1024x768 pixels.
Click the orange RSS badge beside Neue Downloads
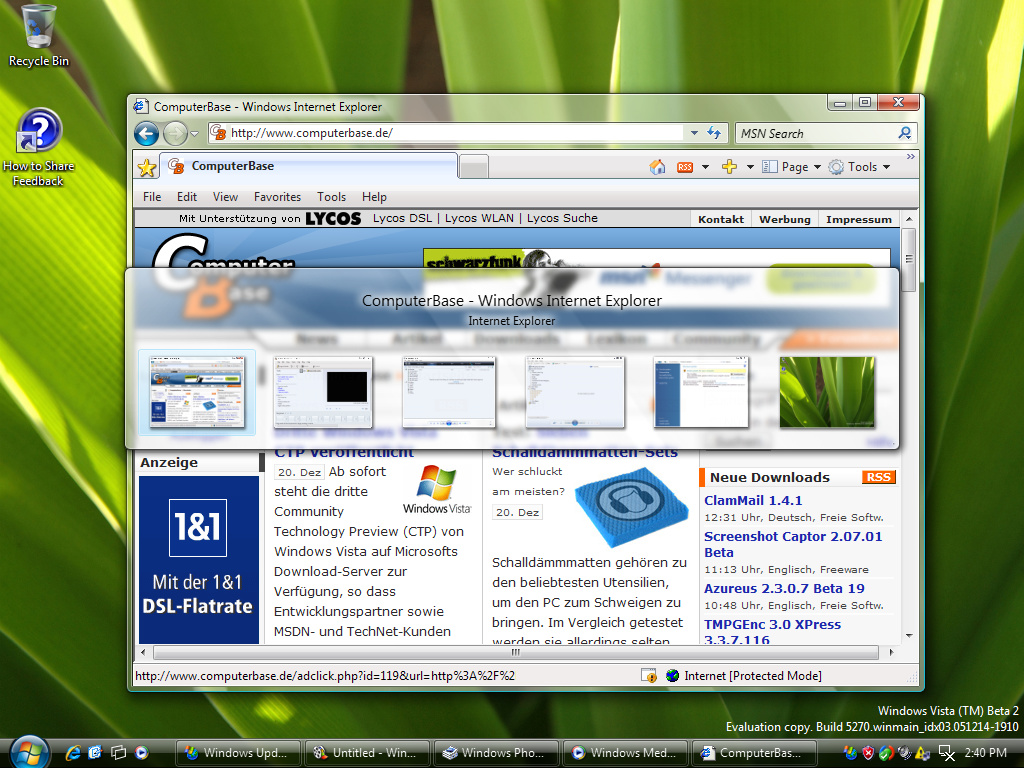click(878, 477)
